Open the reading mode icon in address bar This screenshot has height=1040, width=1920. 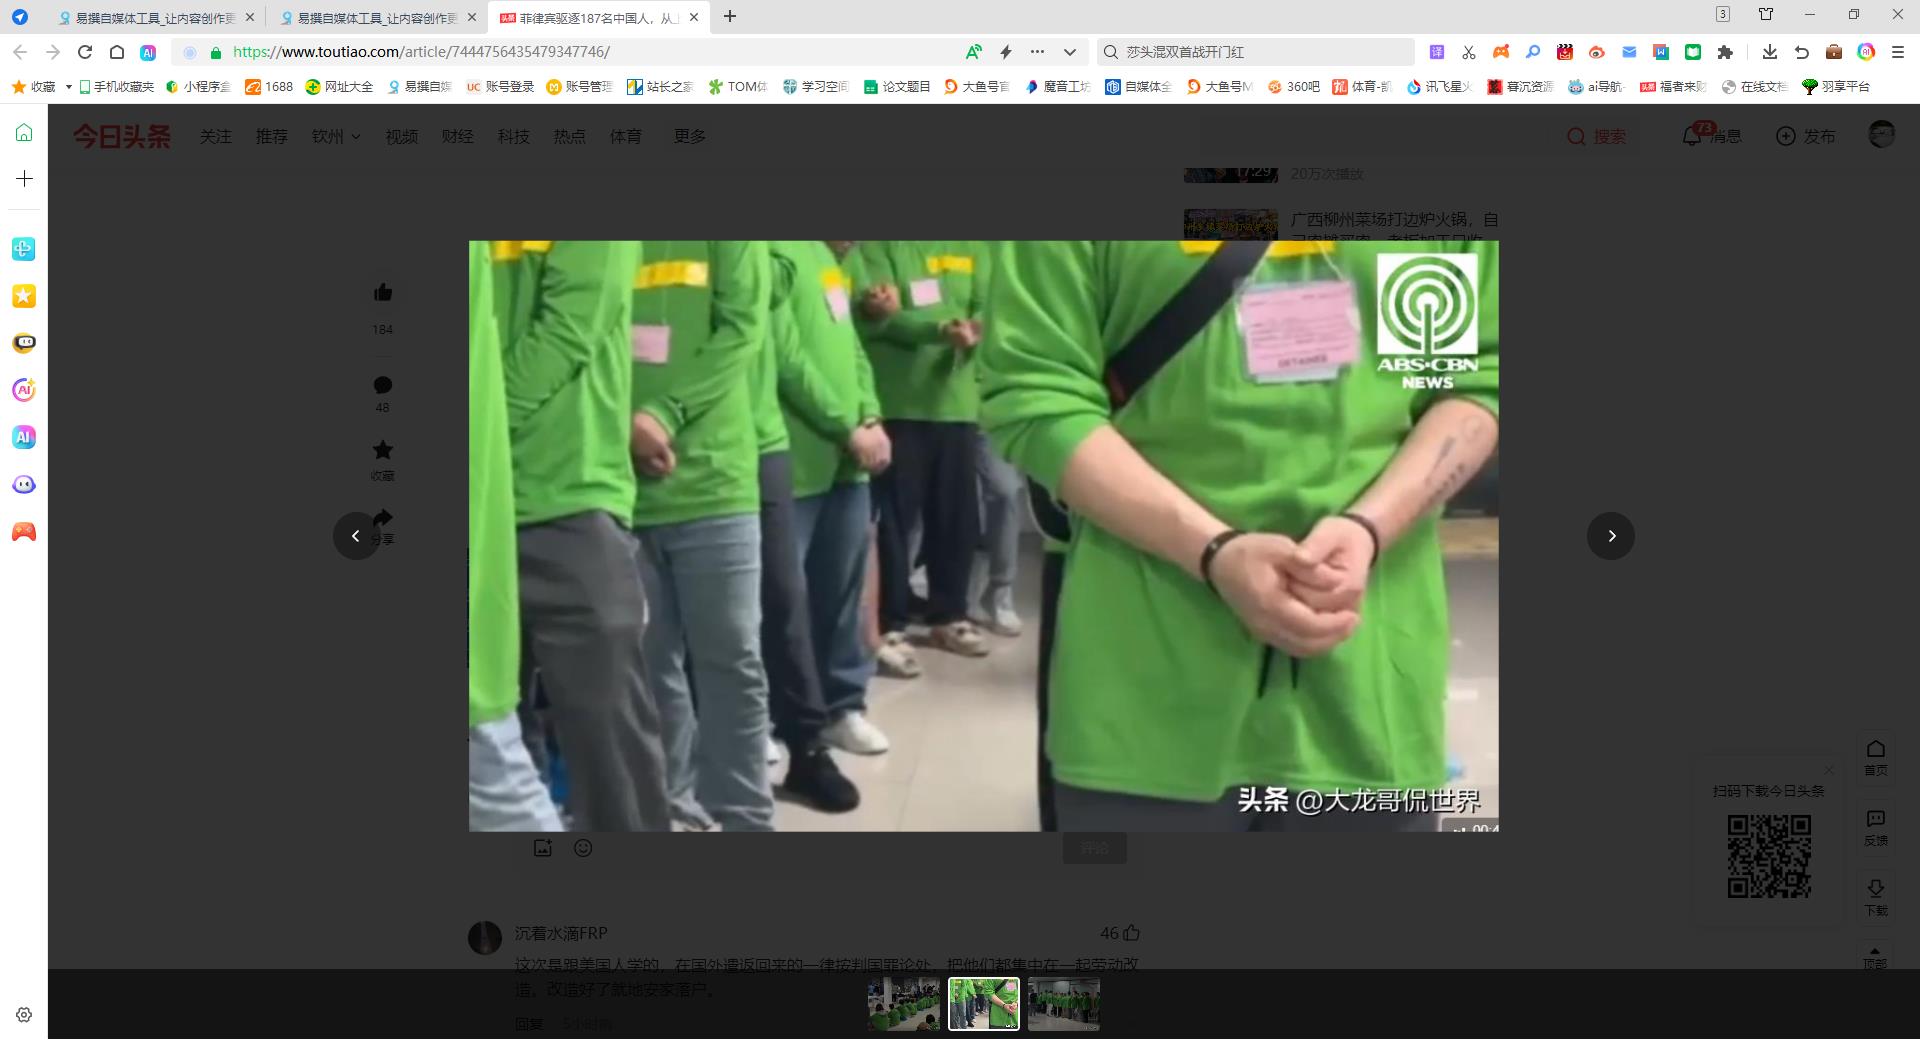coord(973,52)
